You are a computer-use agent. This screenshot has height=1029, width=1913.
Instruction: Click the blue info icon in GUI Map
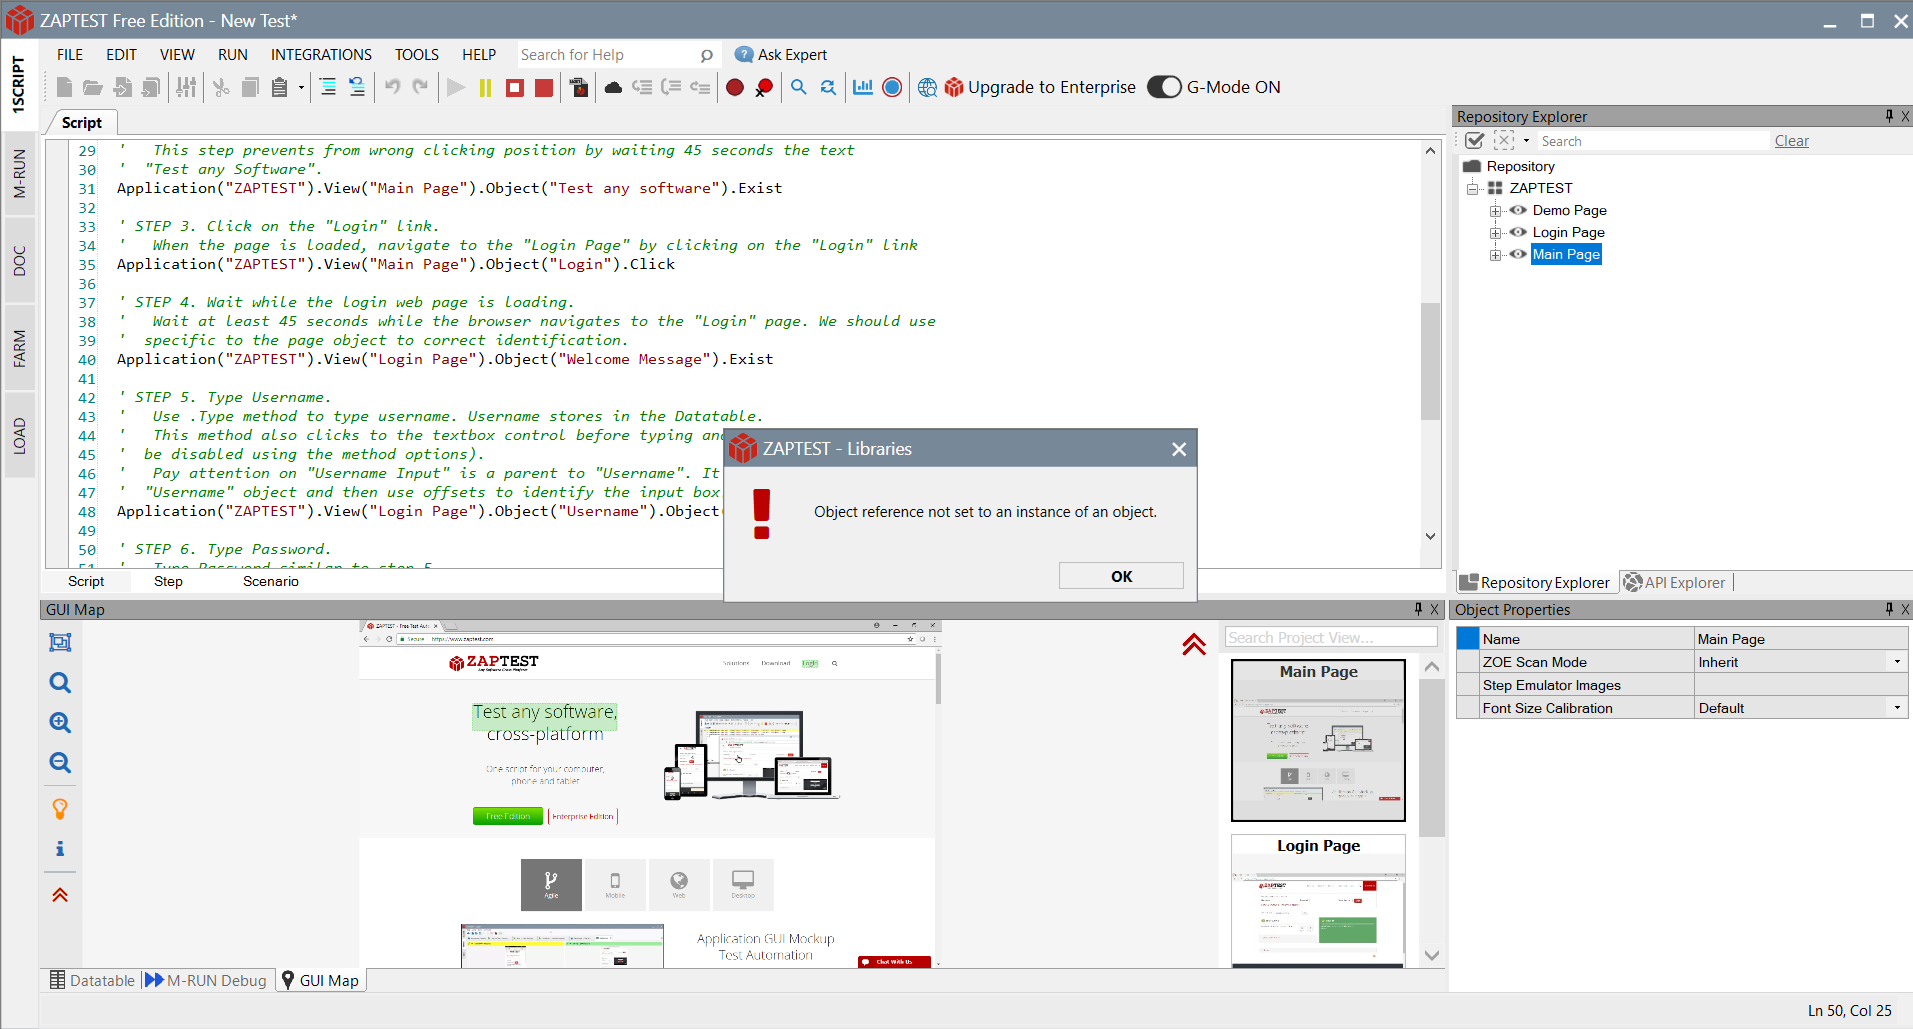(60, 849)
